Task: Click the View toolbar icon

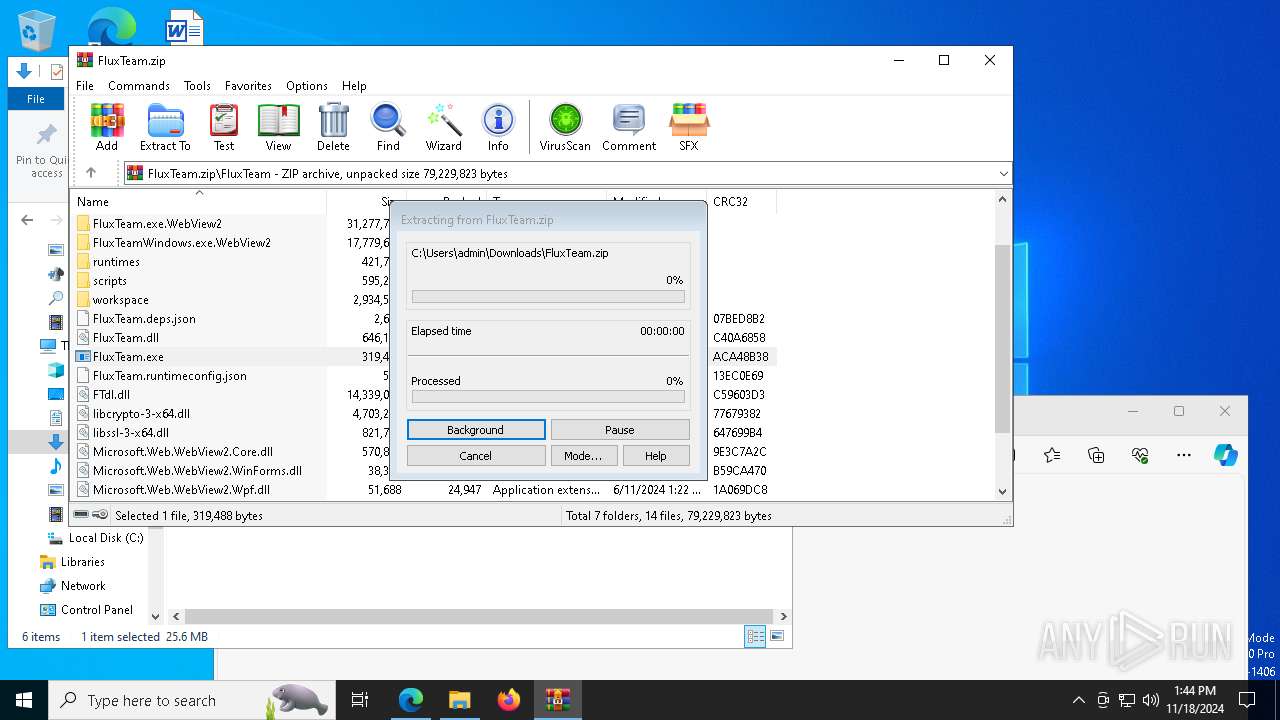Action: (278, 127)
